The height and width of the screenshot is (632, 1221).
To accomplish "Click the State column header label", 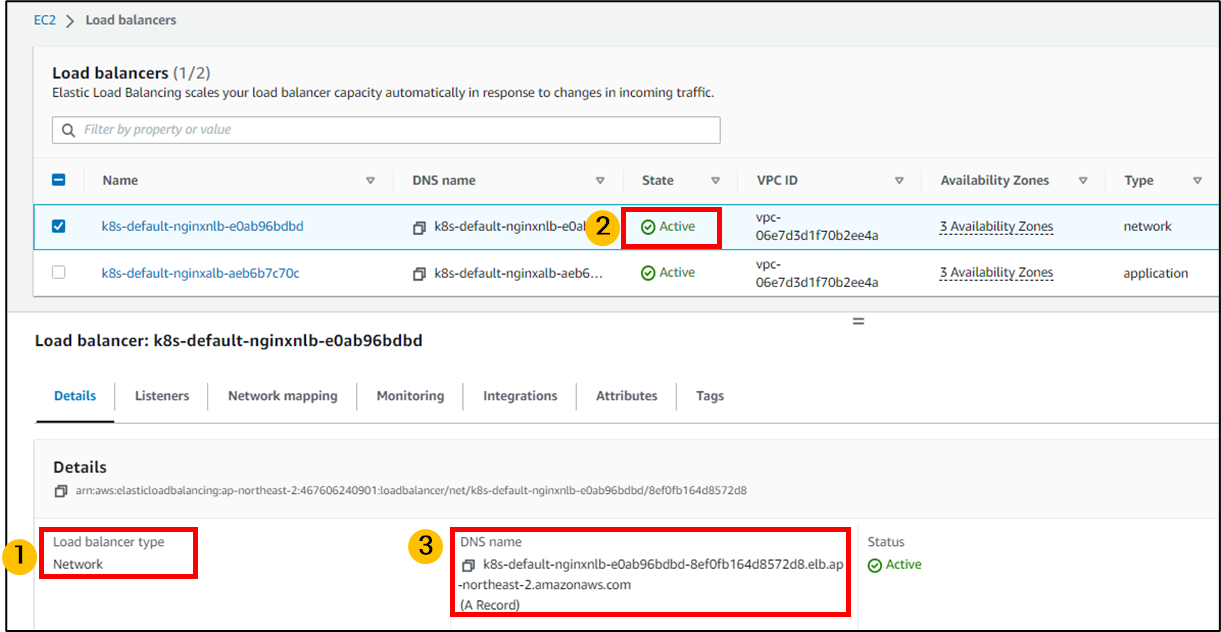I will click(657, 181).
